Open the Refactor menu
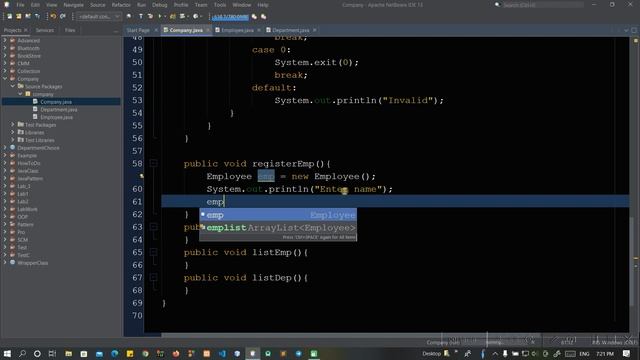This screenshot has width=640, height=360. click(121, 5)
